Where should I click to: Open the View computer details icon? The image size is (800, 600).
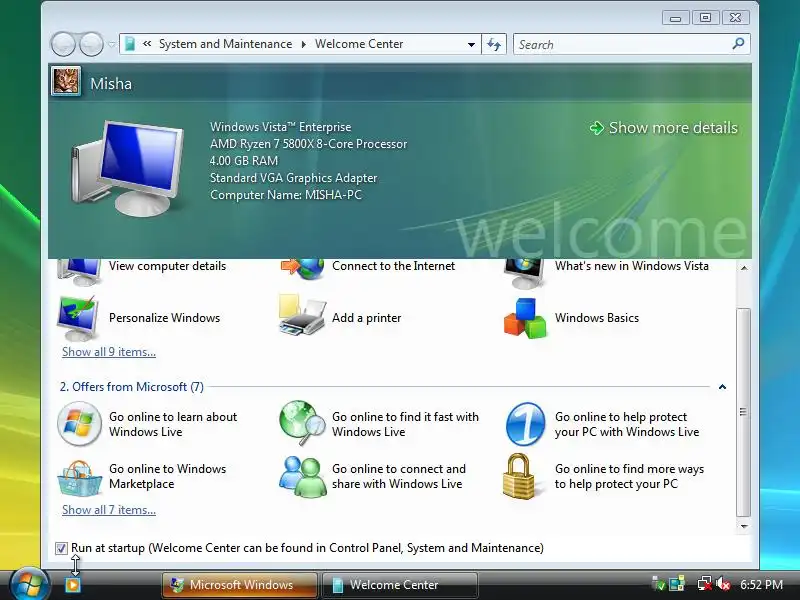tap(79, 271)
